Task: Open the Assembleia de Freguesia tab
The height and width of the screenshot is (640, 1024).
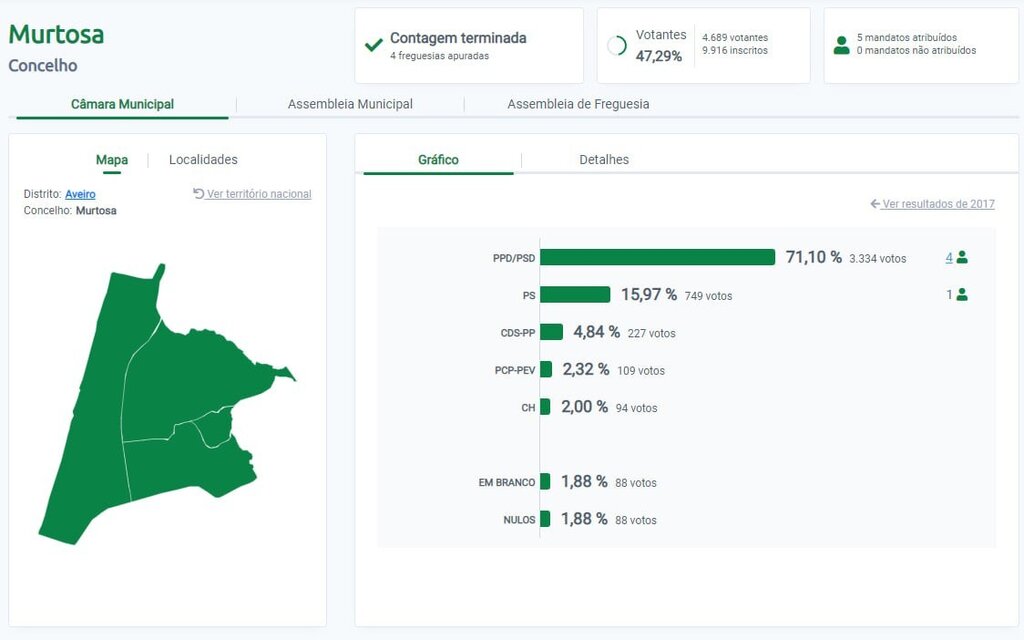Action: (x=578, y=103)
